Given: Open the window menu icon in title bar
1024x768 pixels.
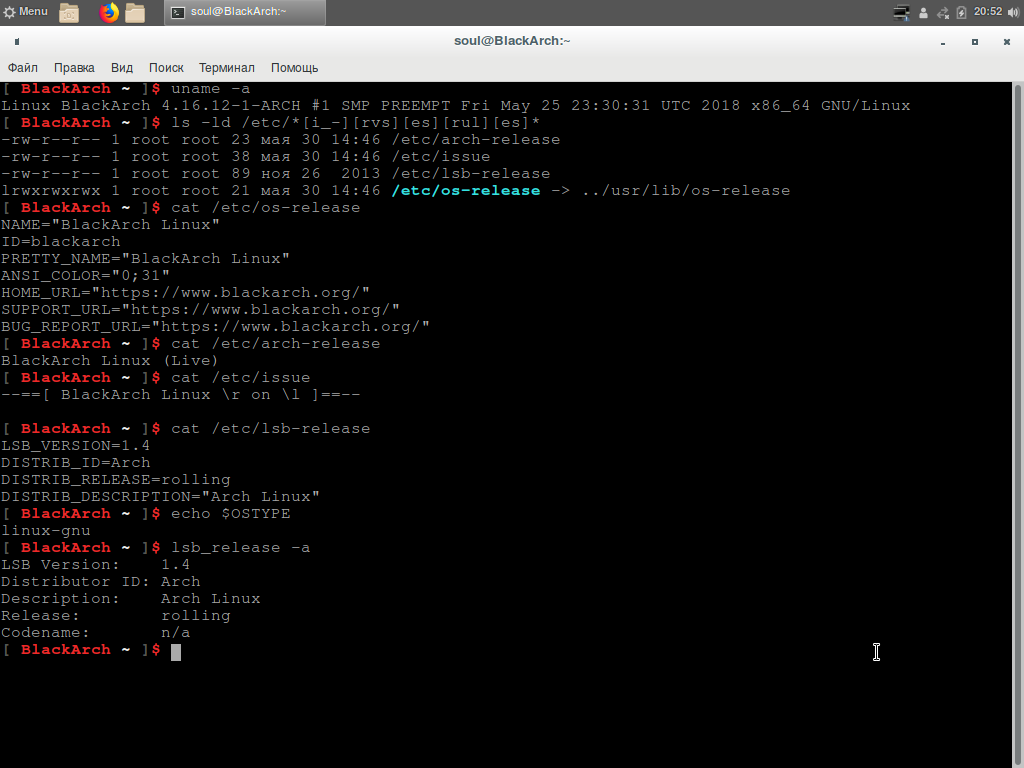Looking at the screenshot, I should (17, 42).
